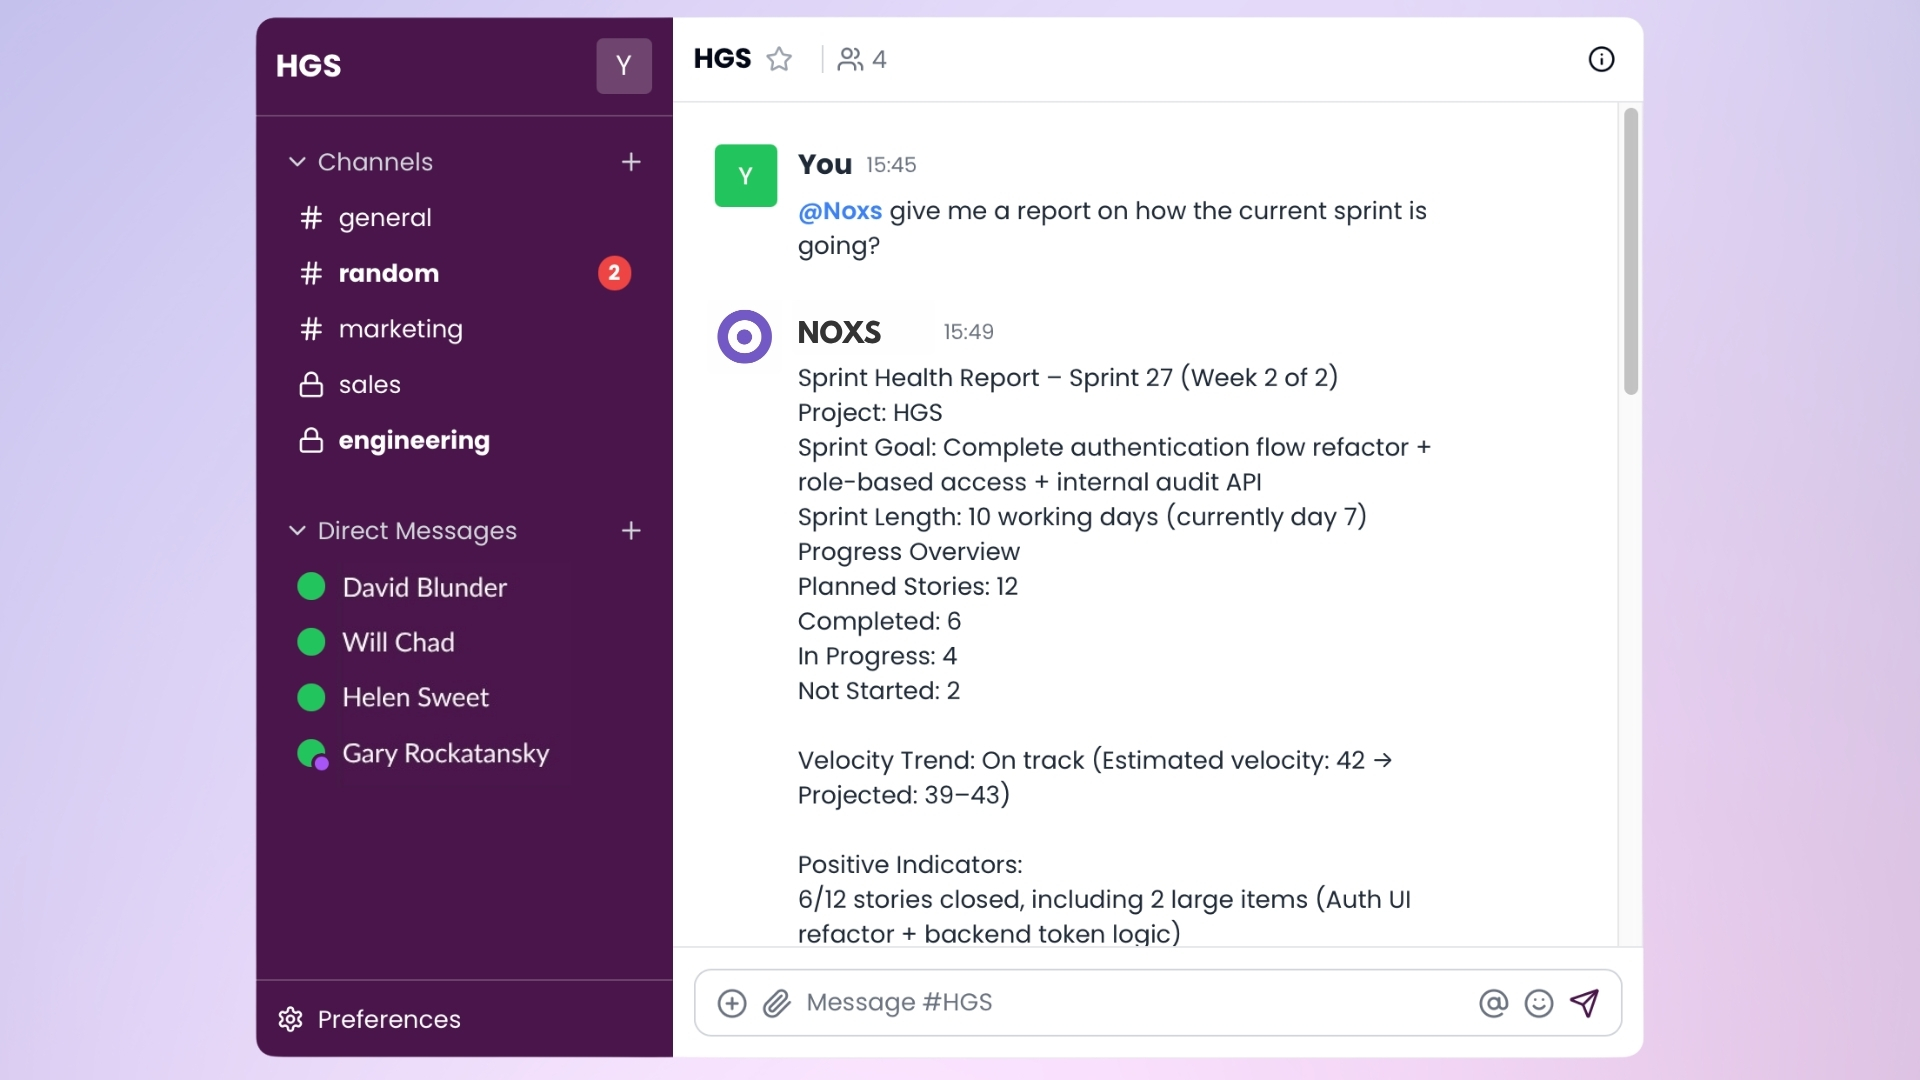Attach a file using the paperclip
The width and height of the screenshot is (1920, 1080).
(777, 1003)
